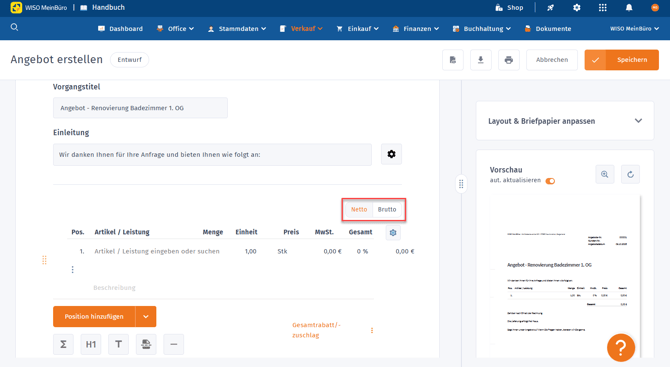Open the apps grid icon
This screenshot has width=670, height=367.
(602, 8)
